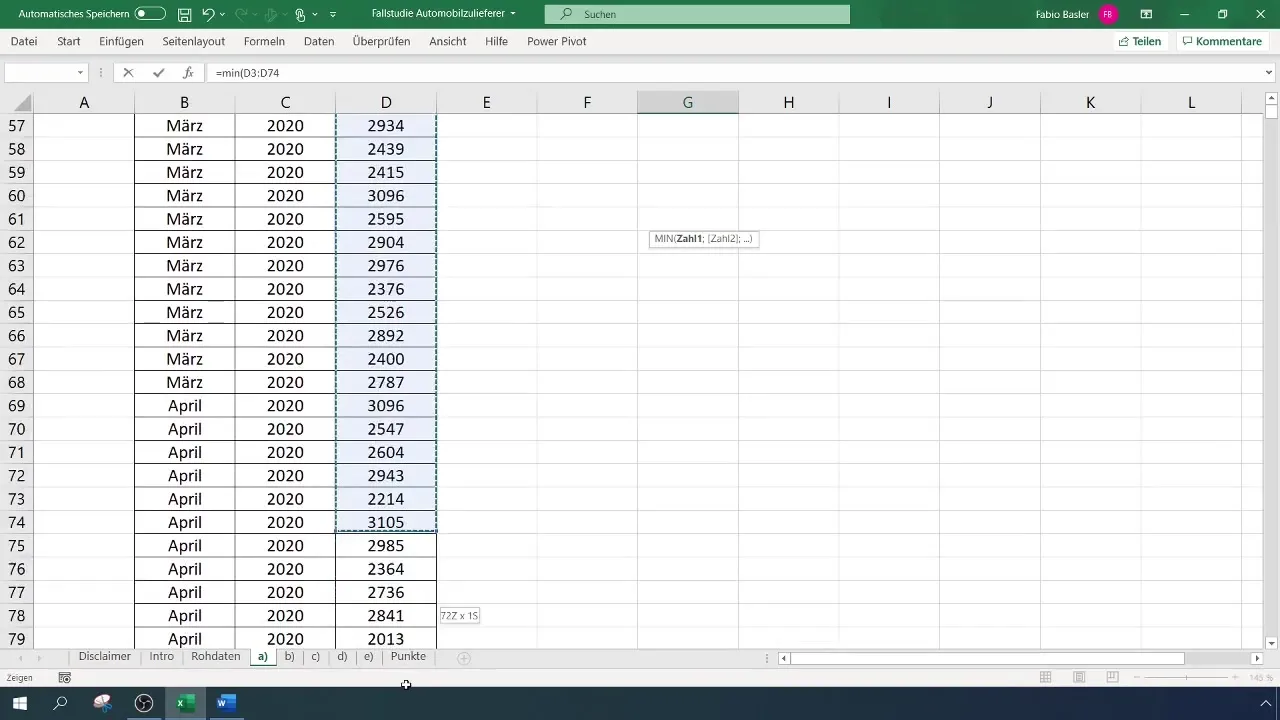Click cell D73 containing 2214
The height and width of the screenshot is (720, 1280).
tap(386, 499)
